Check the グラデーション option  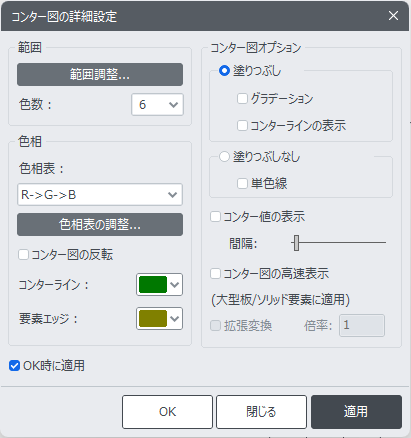click(242, 98)
